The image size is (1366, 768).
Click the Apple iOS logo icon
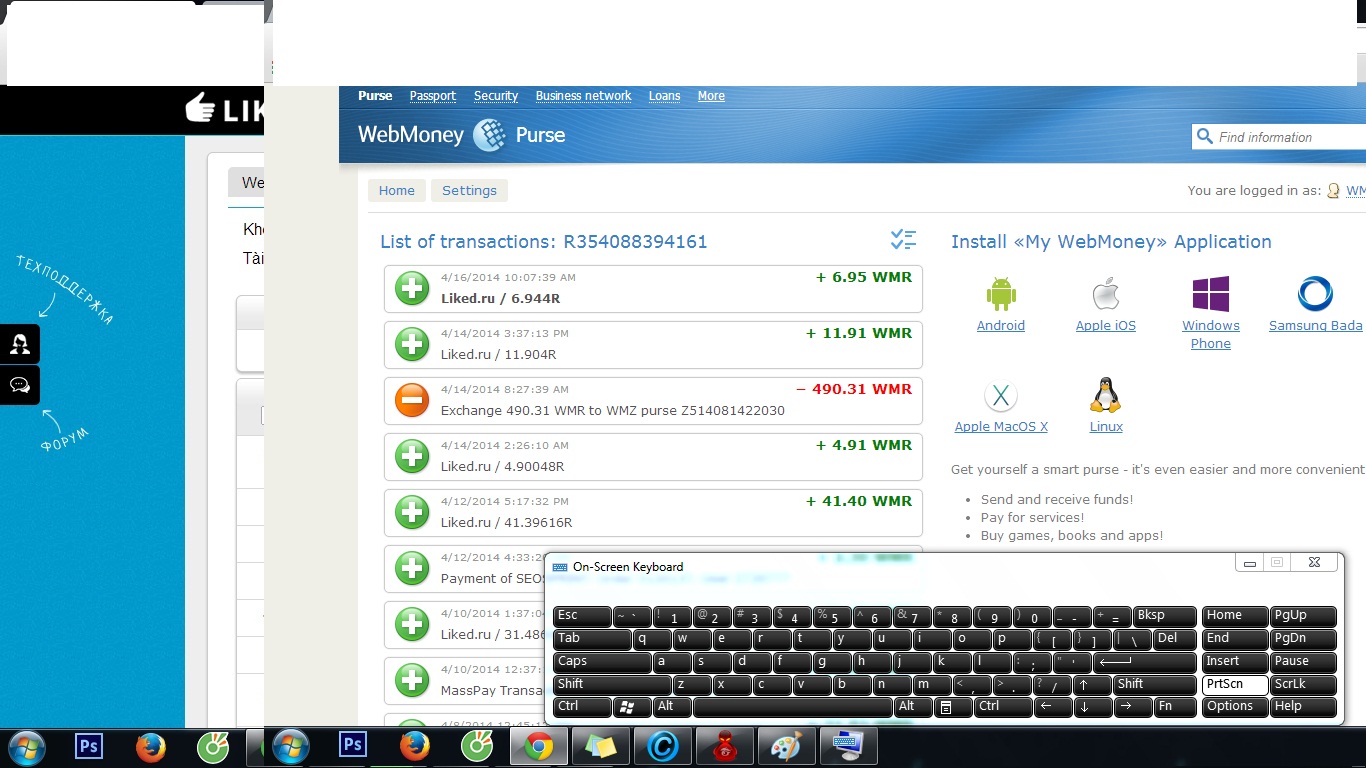point(1105,294)
